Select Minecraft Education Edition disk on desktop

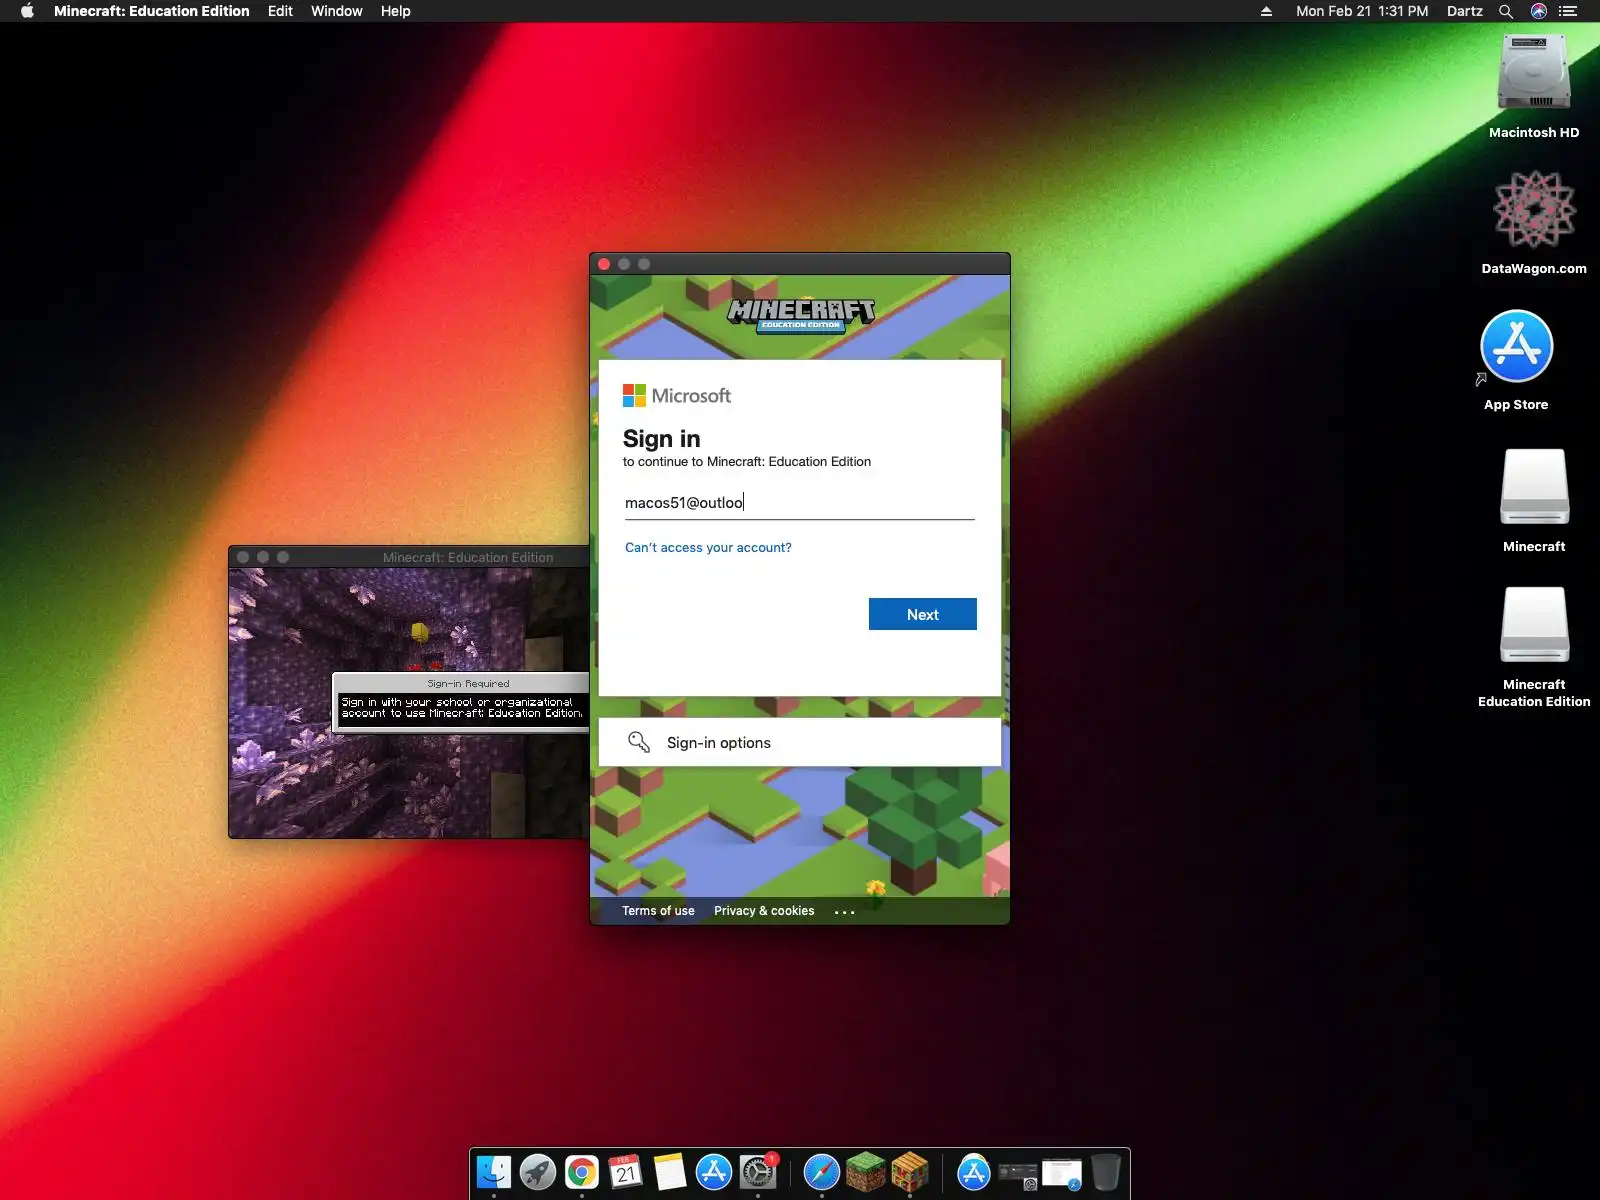click(x=1534, y=625)
